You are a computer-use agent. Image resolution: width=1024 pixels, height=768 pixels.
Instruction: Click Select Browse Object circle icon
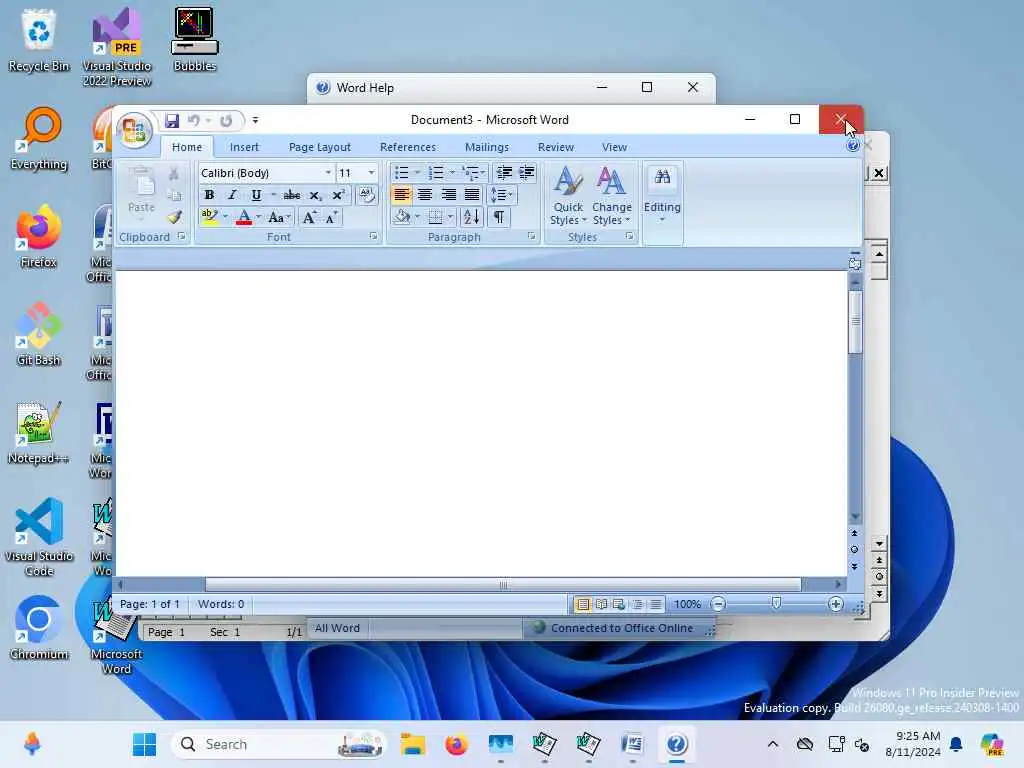point(854,549)
